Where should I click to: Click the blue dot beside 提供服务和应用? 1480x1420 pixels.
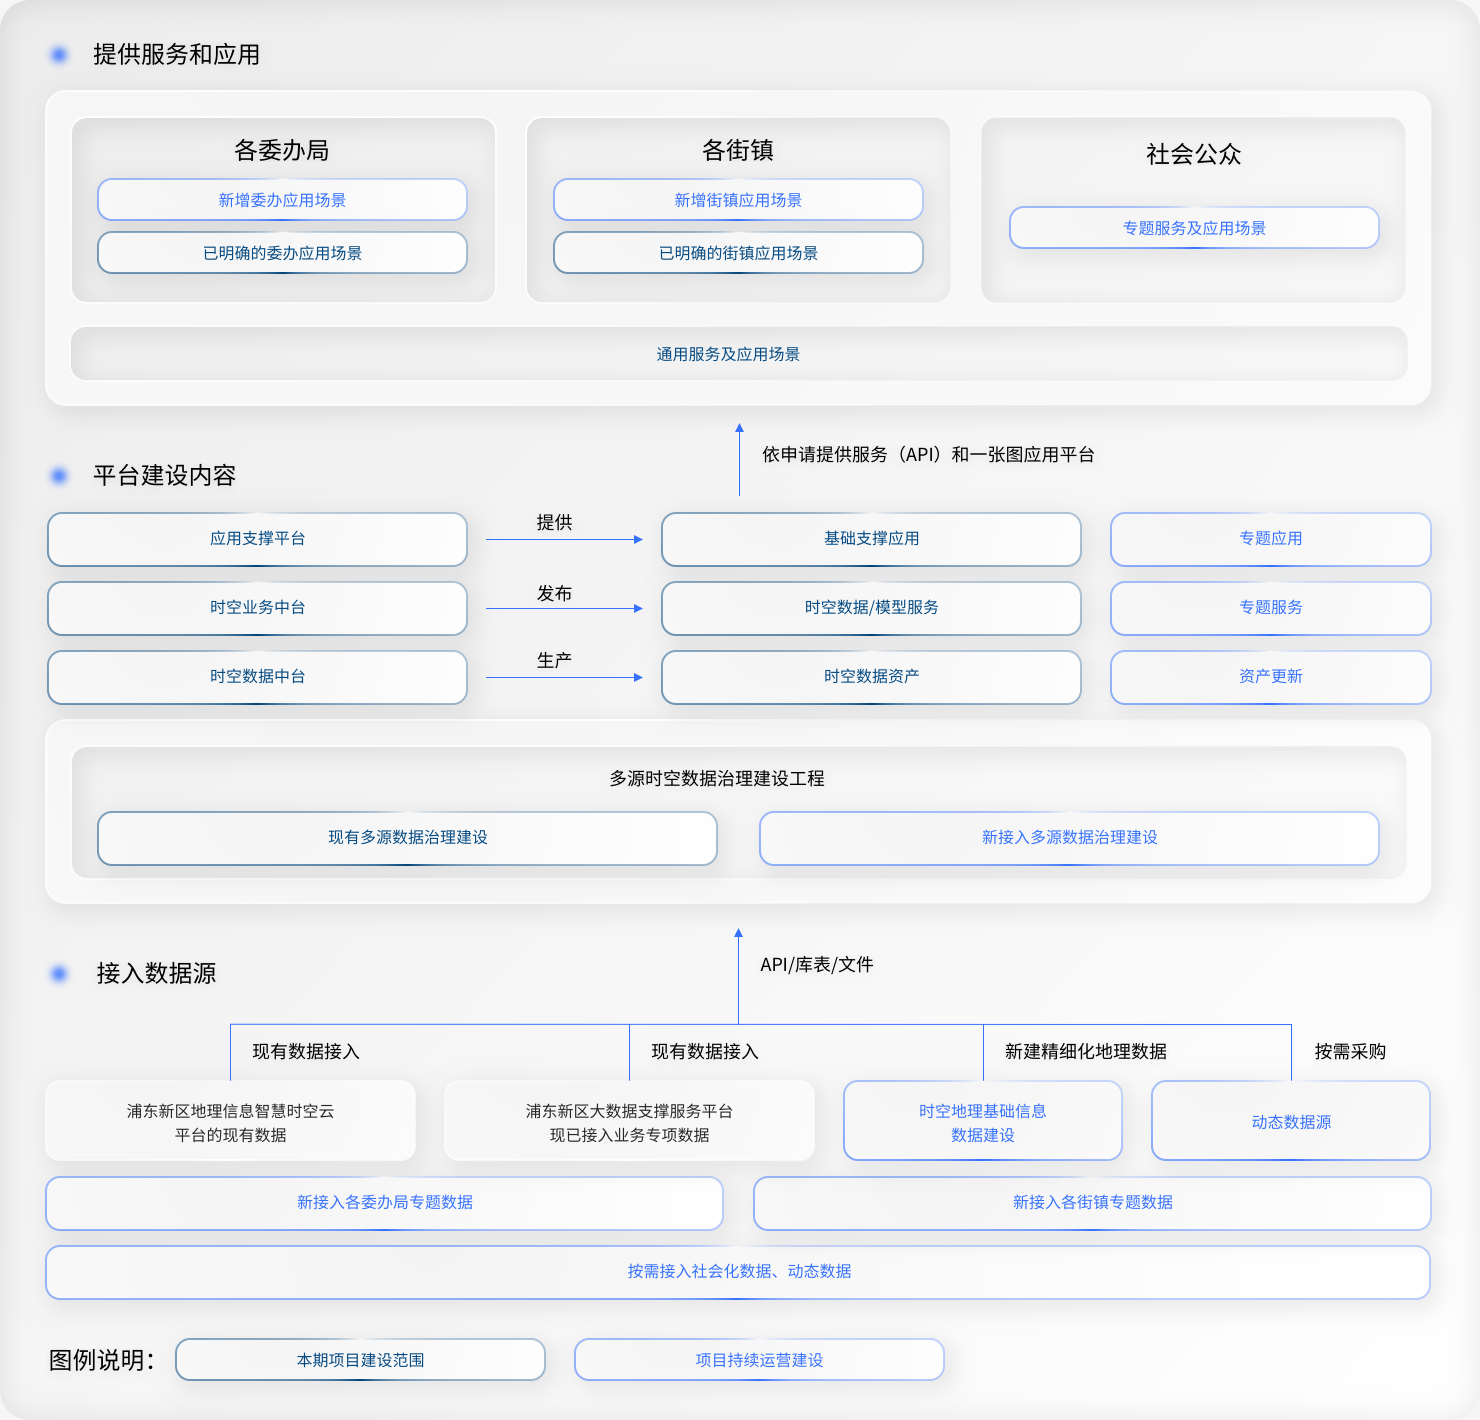point(59,55)
